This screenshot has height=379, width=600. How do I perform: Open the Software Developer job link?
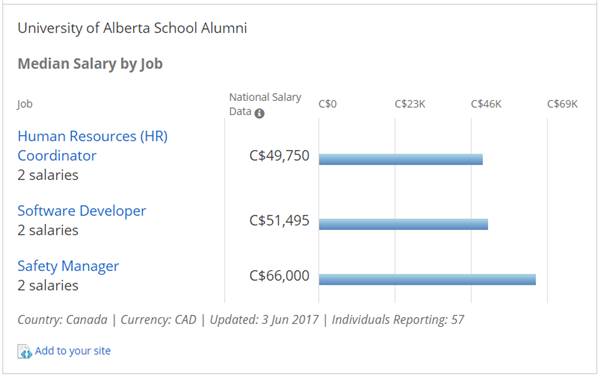pos(82,211)
